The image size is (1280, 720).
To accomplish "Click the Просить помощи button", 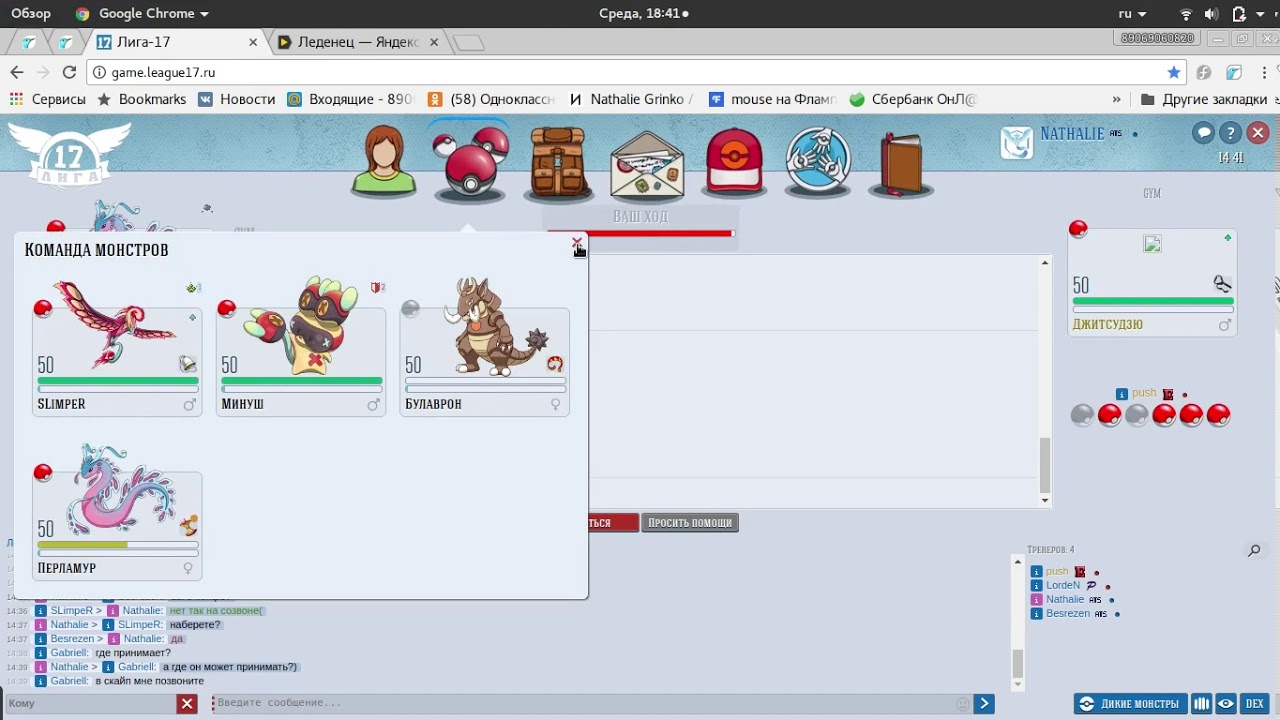I will coord(690,523).
